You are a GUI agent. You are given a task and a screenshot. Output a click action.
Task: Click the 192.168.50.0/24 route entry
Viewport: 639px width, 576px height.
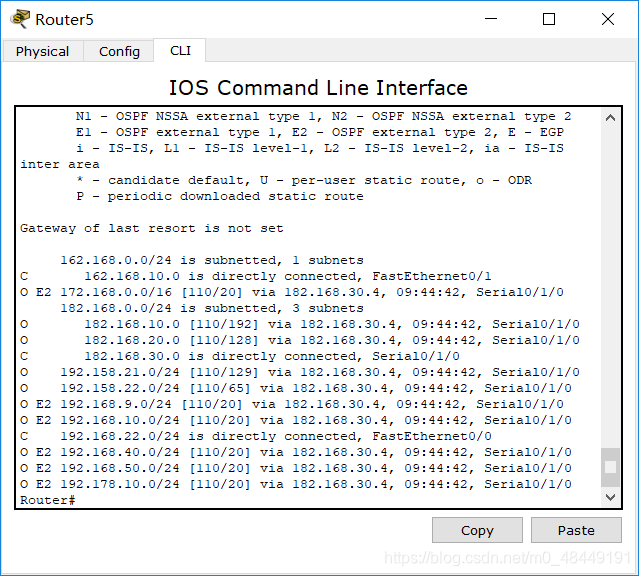[296, 468]
